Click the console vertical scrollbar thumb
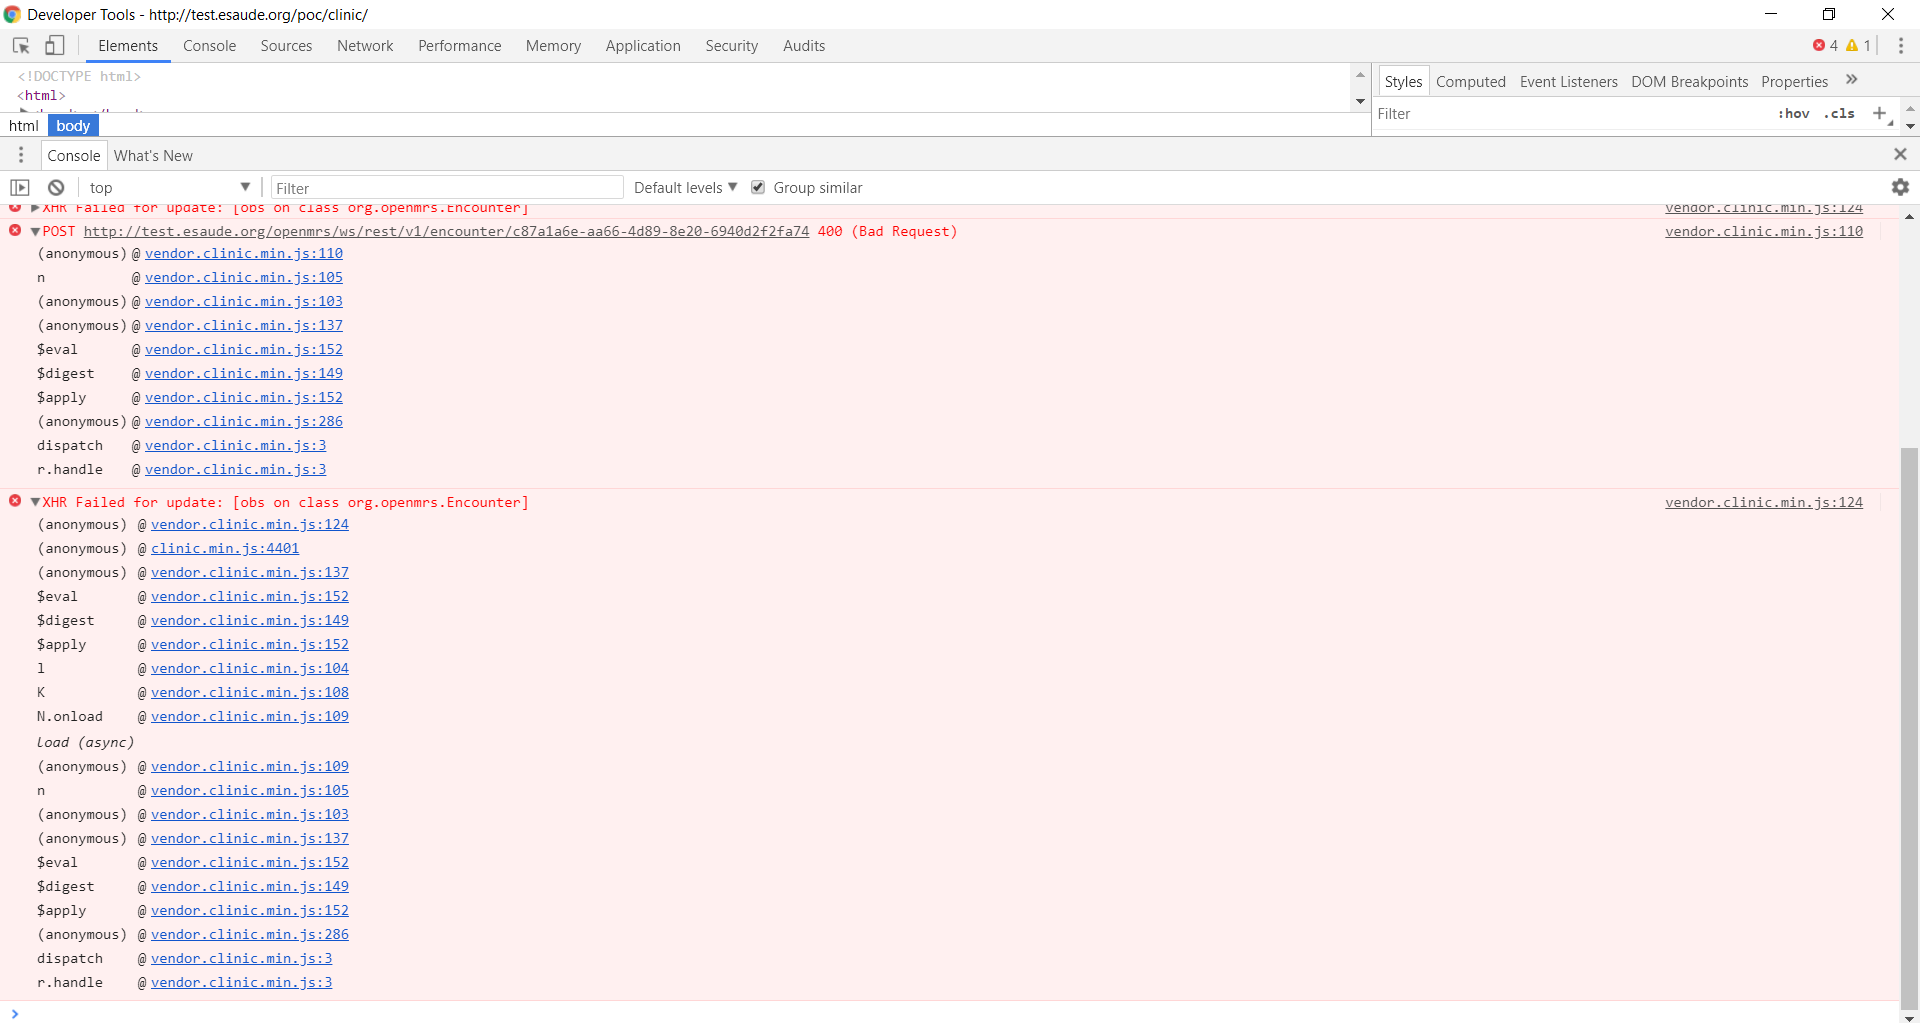This screenshot has height=1023, width=1920. click(x=1909, y=728)
